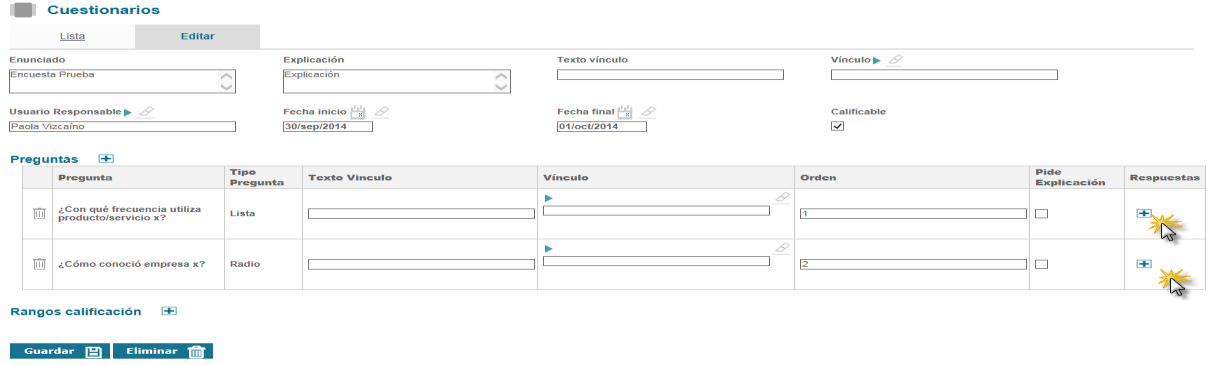
Task: Check Pide Explicación for the first question
Action: 1041,214
